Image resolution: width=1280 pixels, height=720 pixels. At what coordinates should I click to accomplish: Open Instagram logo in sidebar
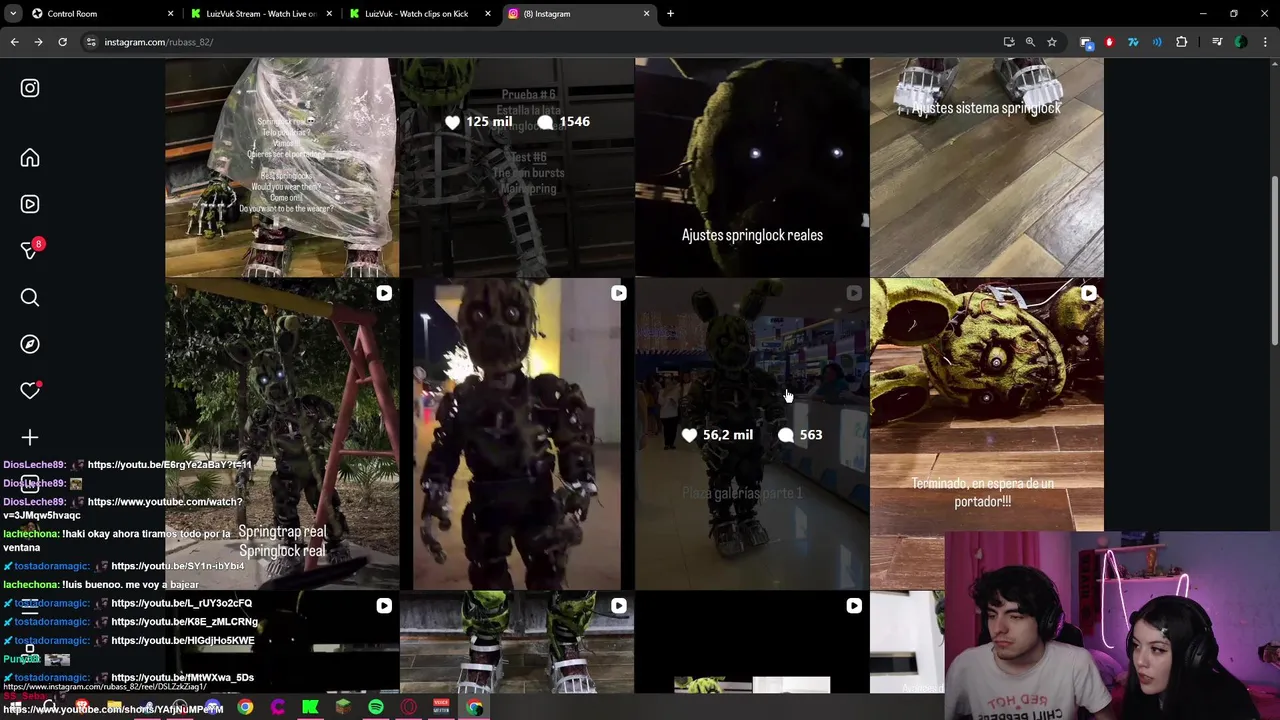30,88
